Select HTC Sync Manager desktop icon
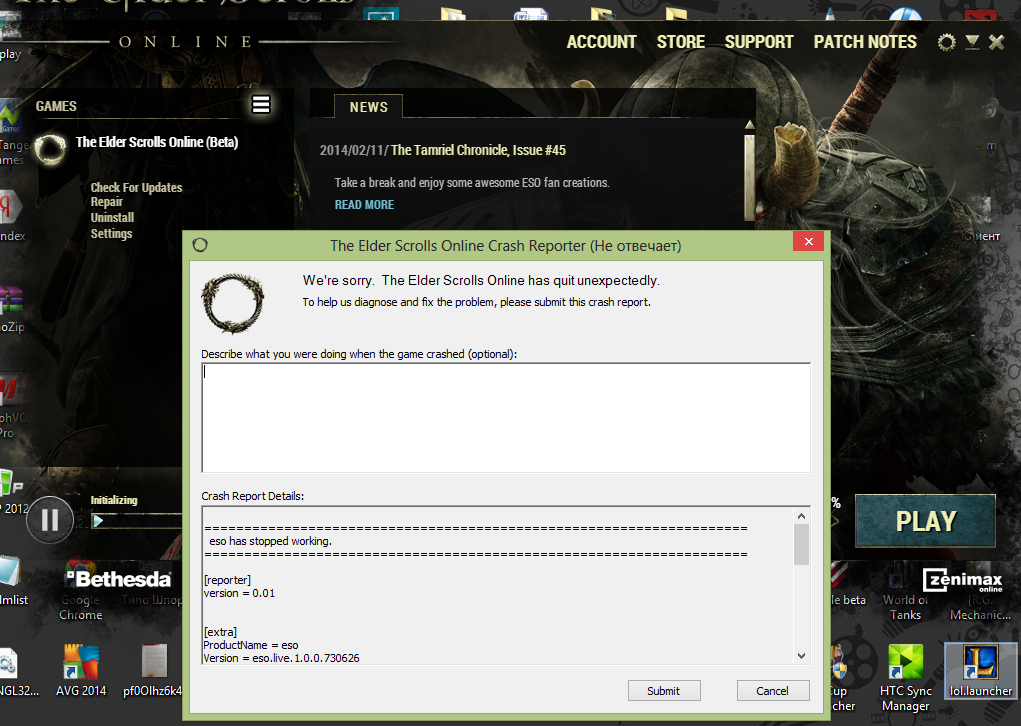This screenshot has width=1021, height=726. (906, 678)
